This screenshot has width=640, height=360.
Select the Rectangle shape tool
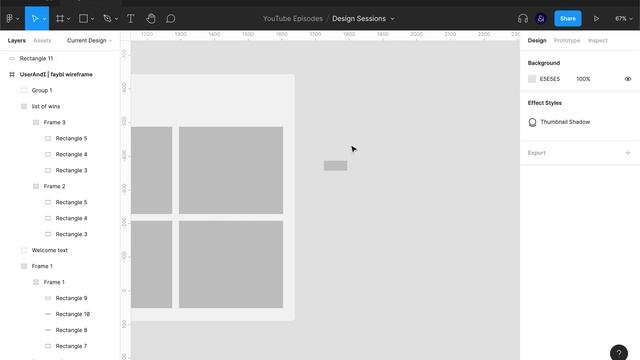[83, 18]
